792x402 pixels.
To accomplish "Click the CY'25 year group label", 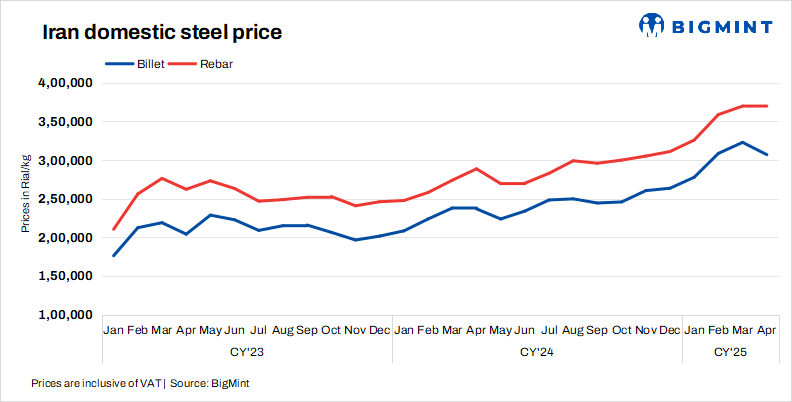I will point(730,352).
